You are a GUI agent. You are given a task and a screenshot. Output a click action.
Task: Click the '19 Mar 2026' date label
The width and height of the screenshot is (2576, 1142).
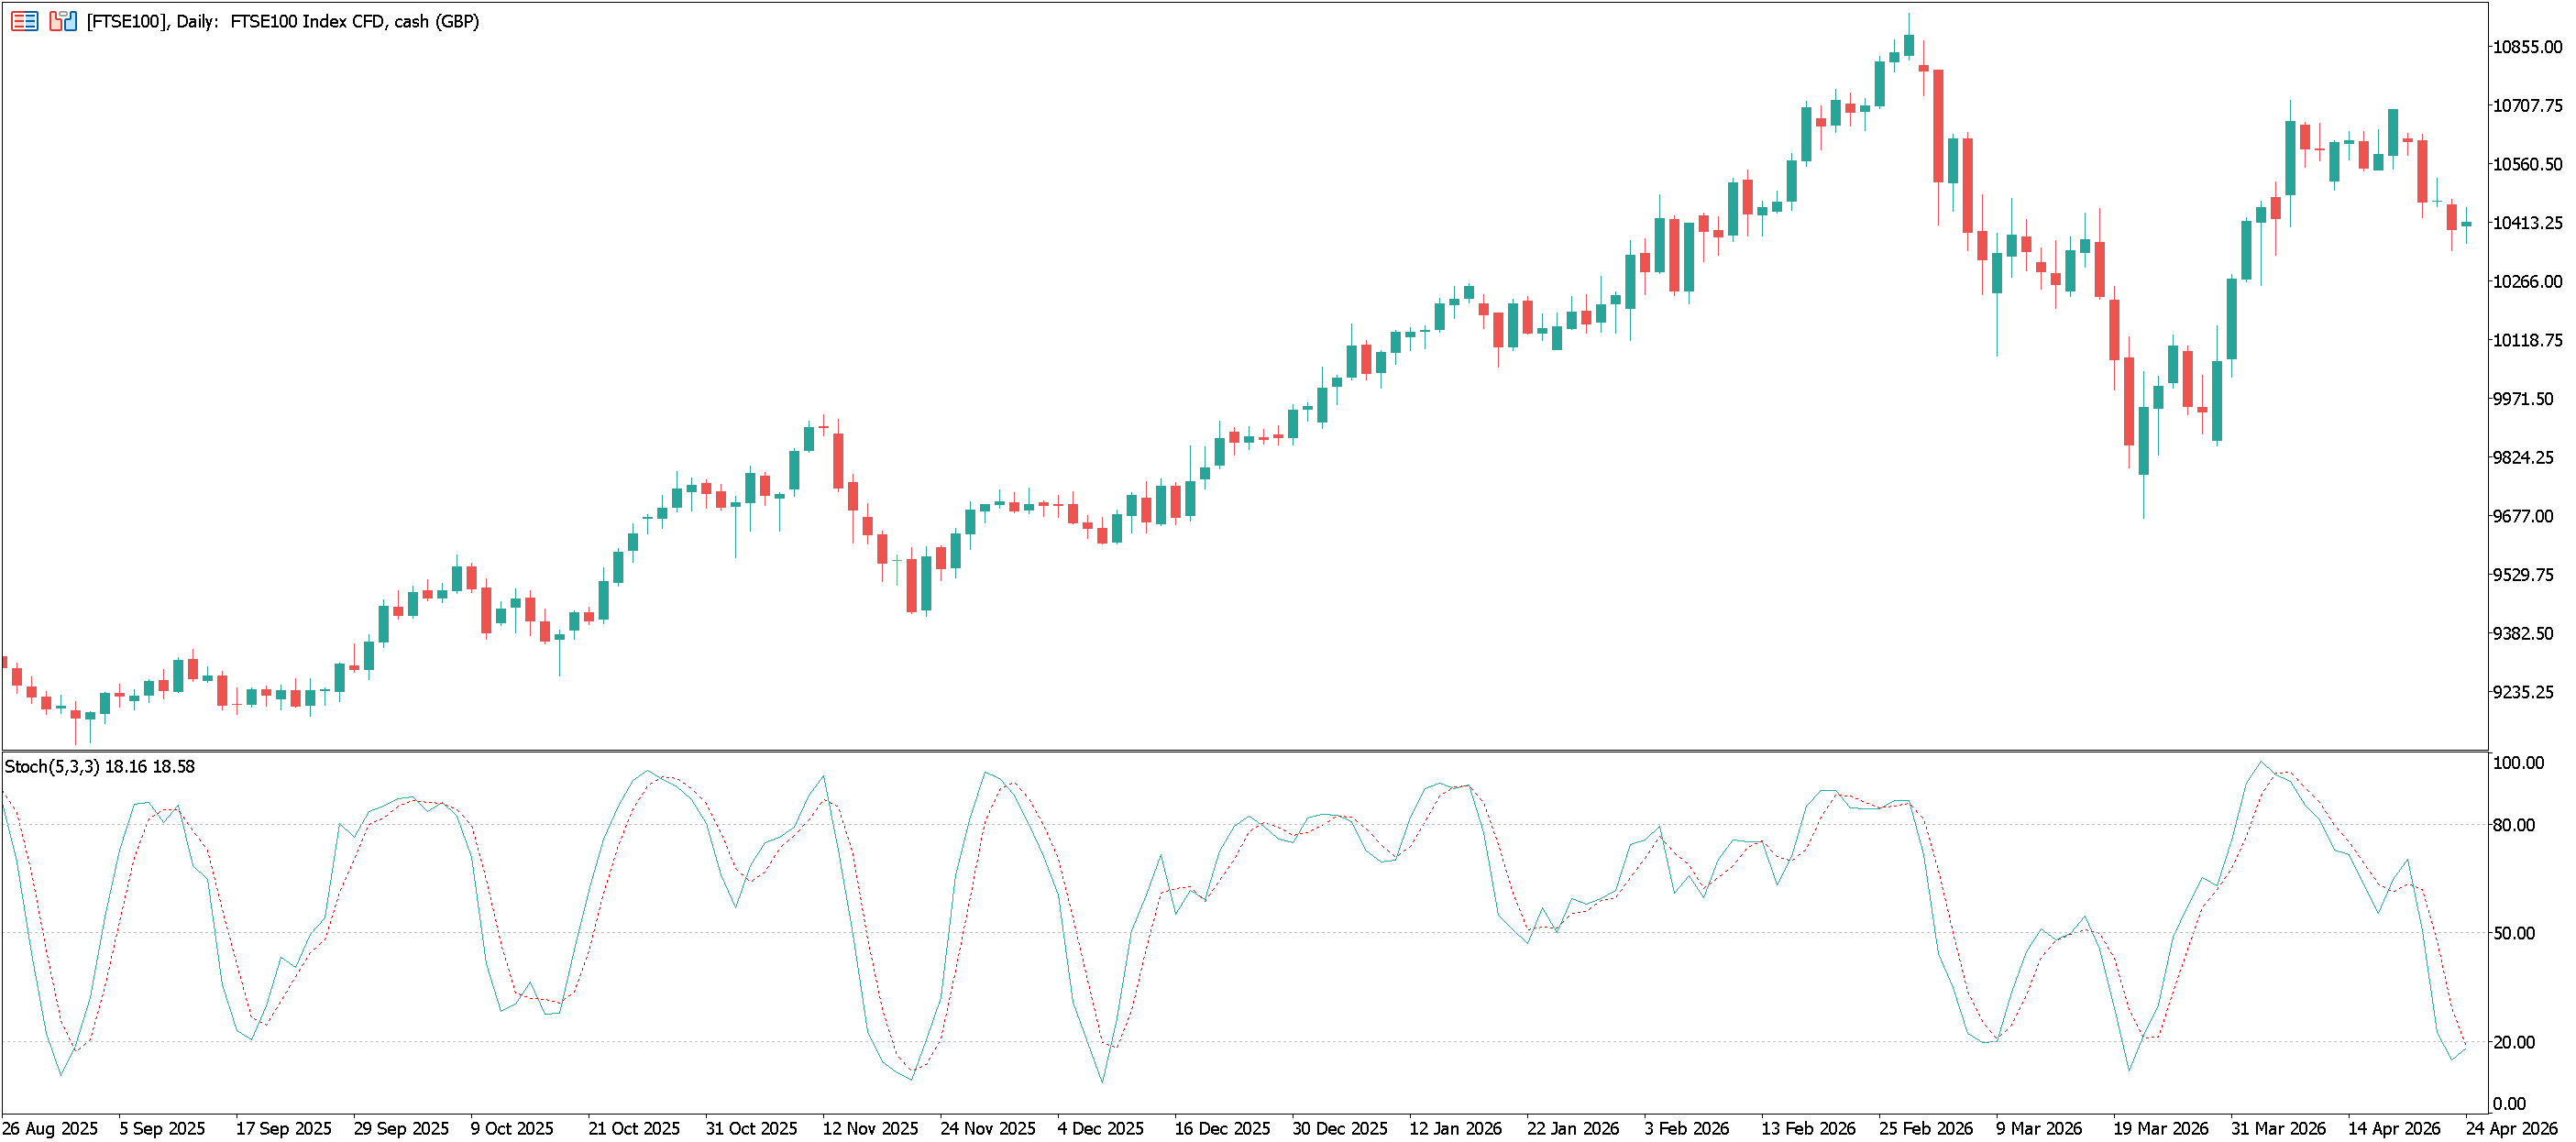coord(2161,1129)
